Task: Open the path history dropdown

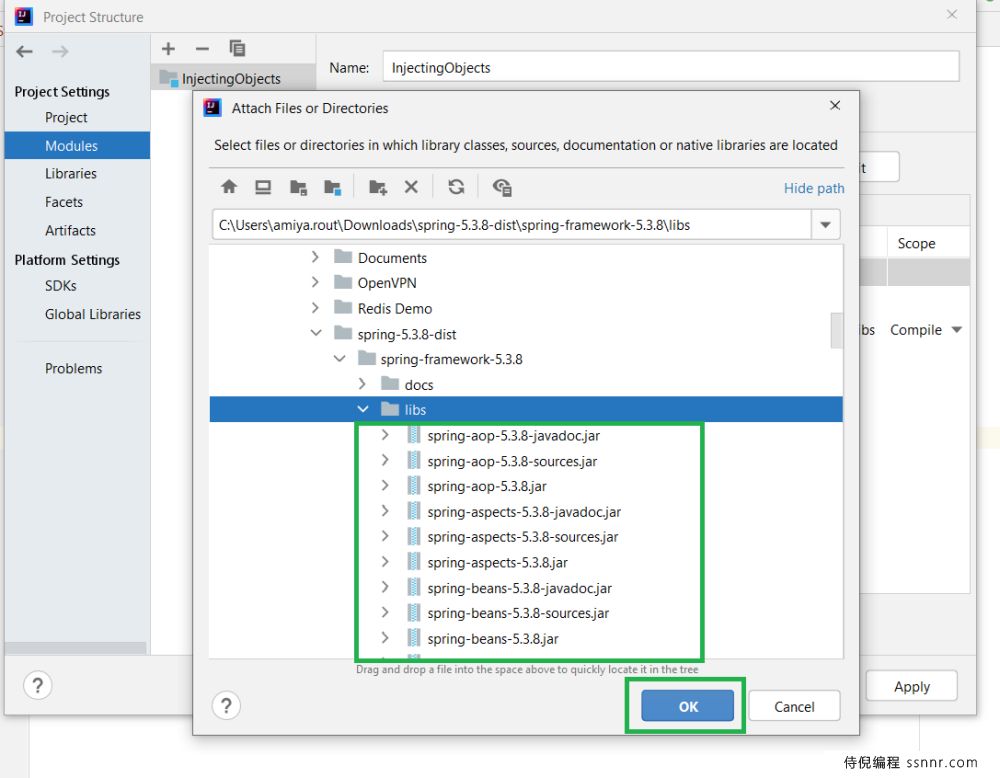Action: pos(825,224)
